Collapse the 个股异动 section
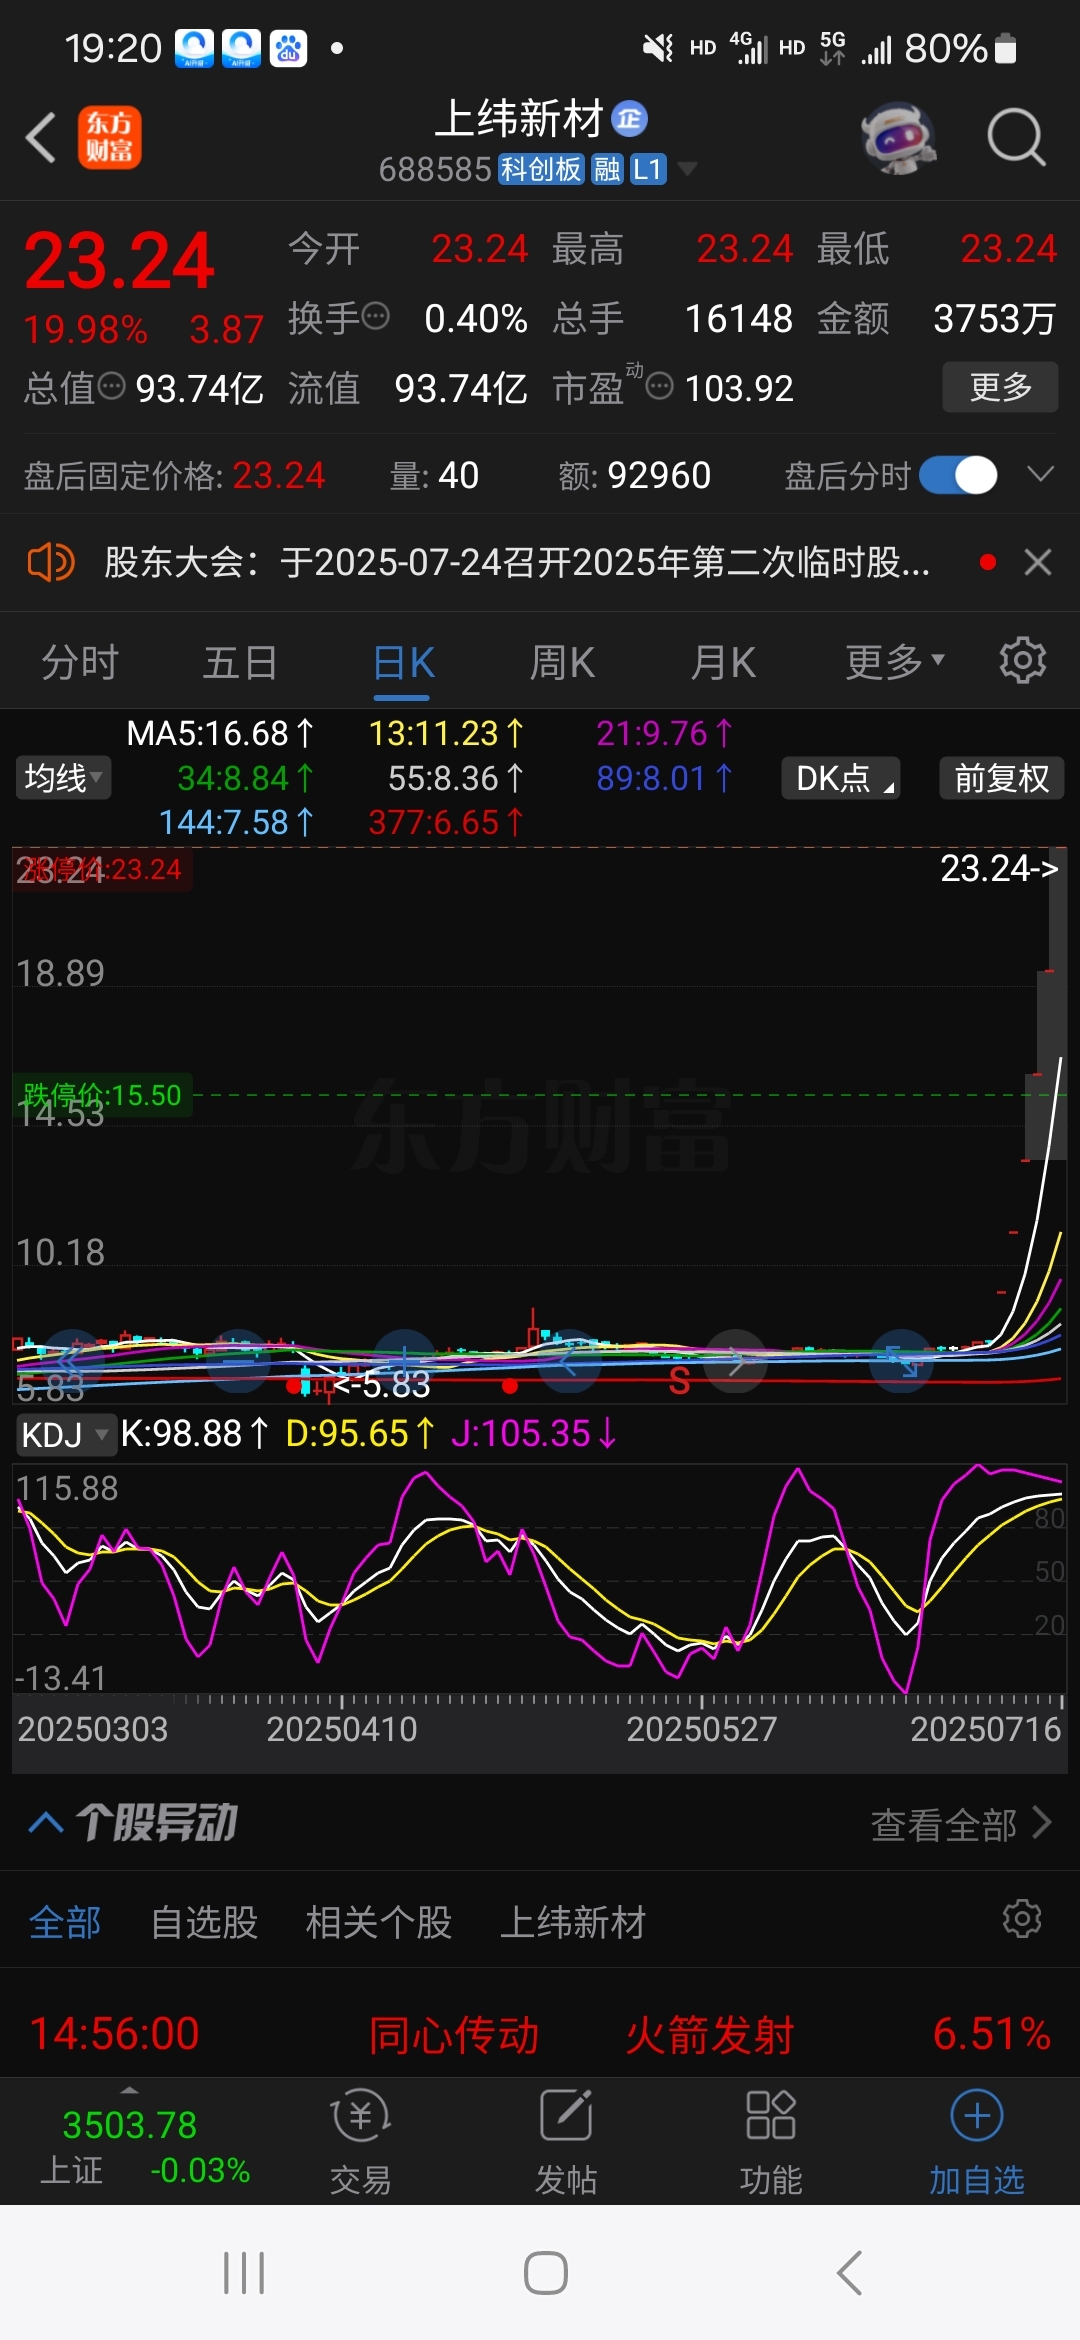The width and height of the screenshot is (1080, 2340). pyautogui.click(x=46, y=1823)
